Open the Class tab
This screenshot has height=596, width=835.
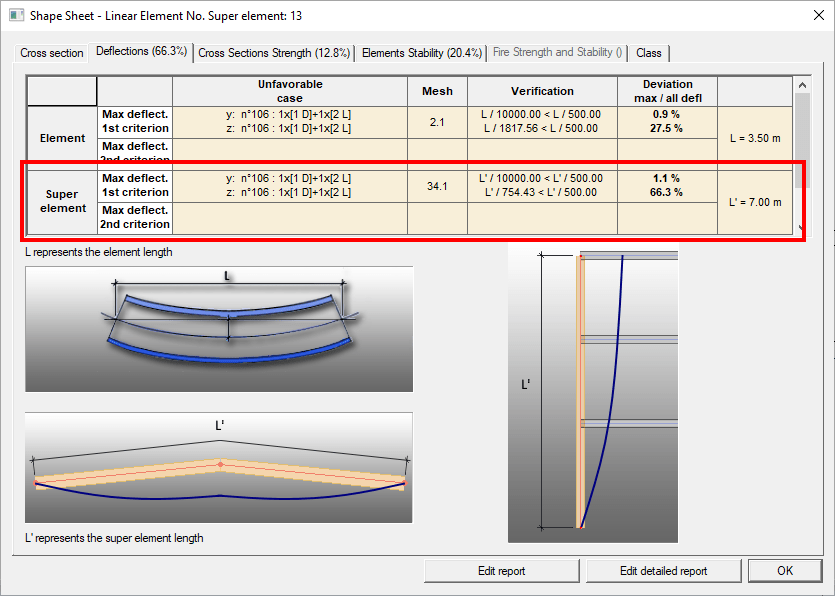pos(648,53)
